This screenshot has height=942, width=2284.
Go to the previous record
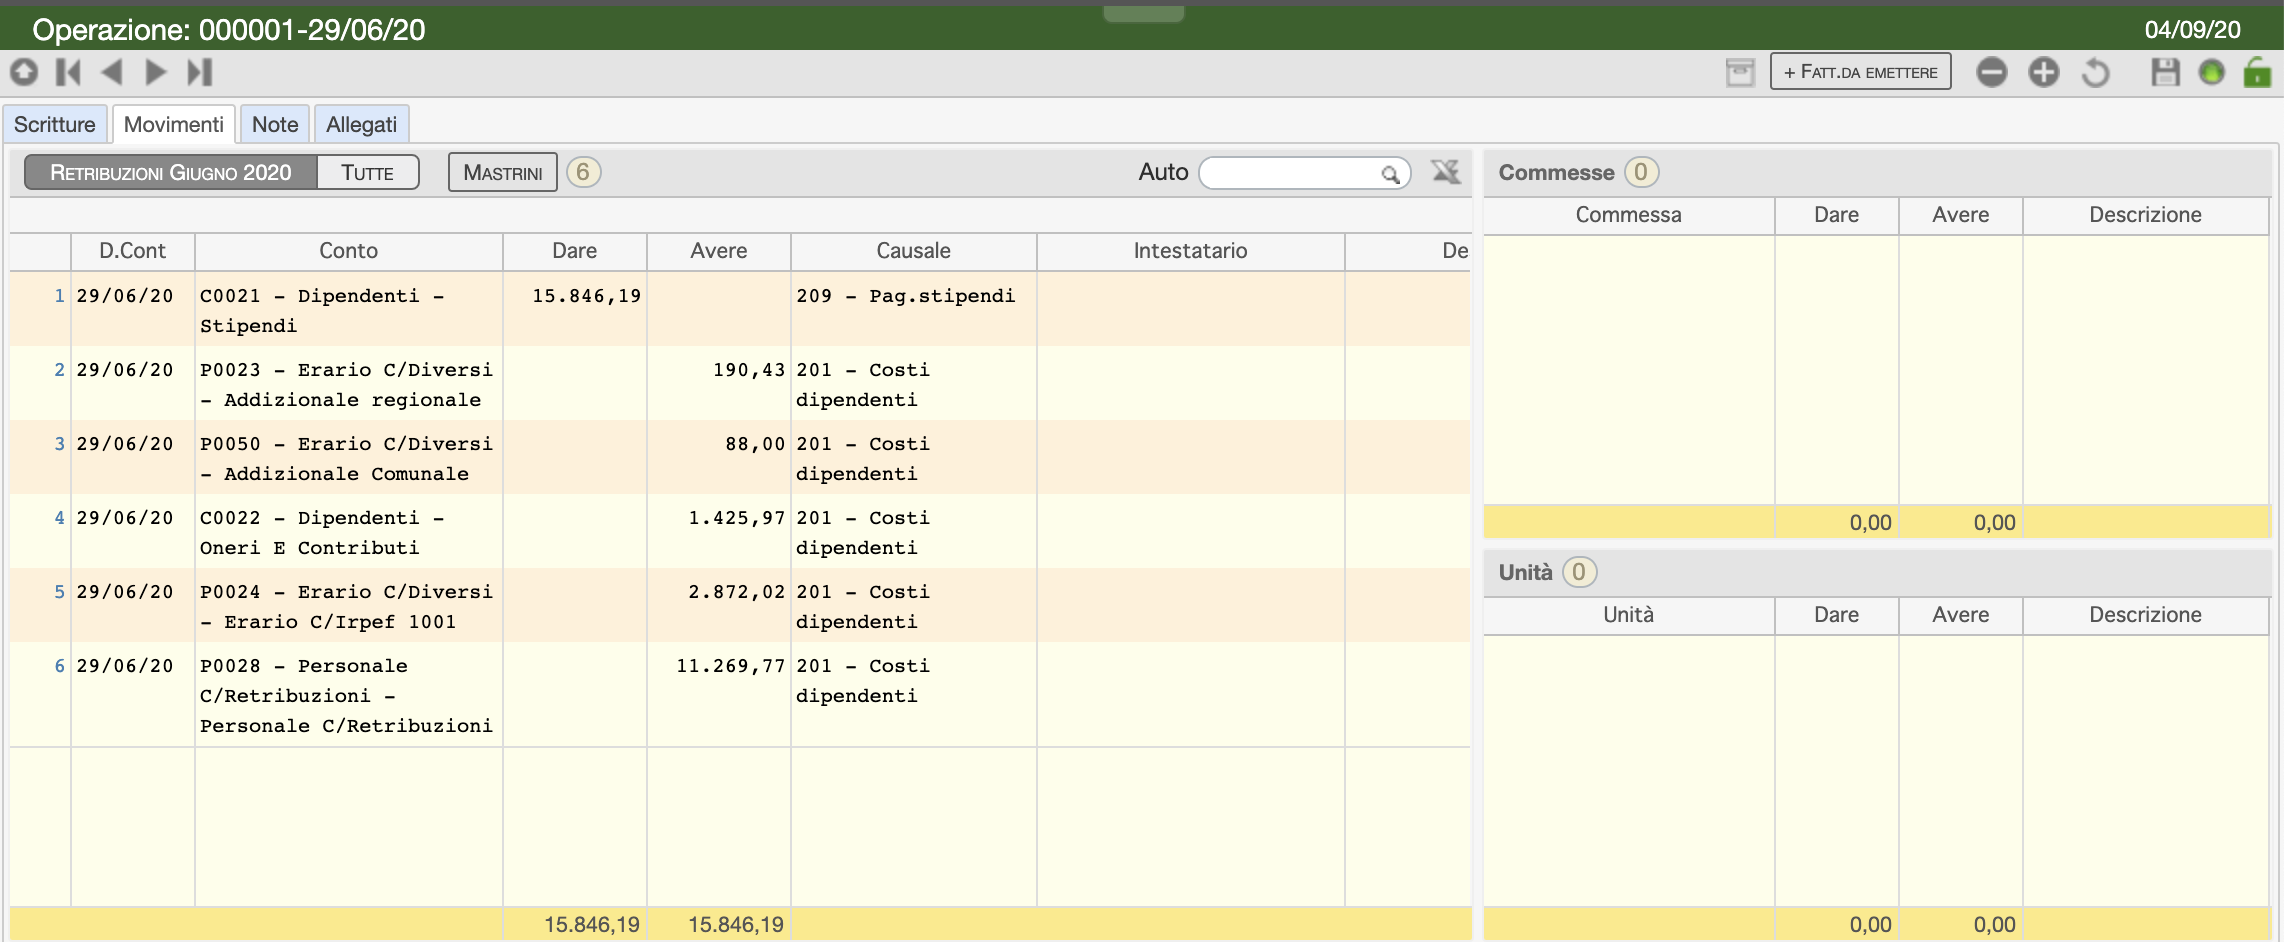112,72
